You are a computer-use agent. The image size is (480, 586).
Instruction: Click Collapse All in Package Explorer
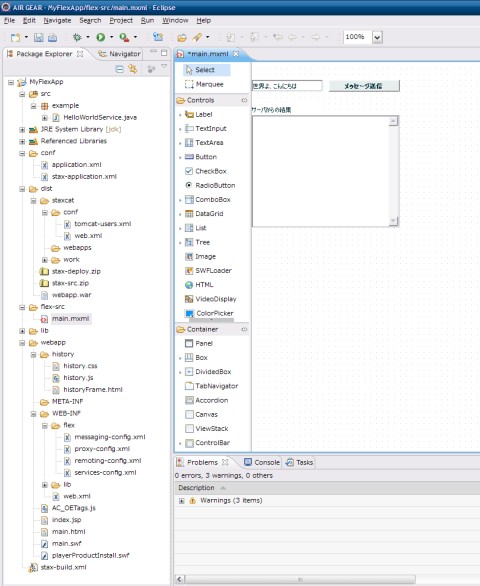(x=120, y=69)
